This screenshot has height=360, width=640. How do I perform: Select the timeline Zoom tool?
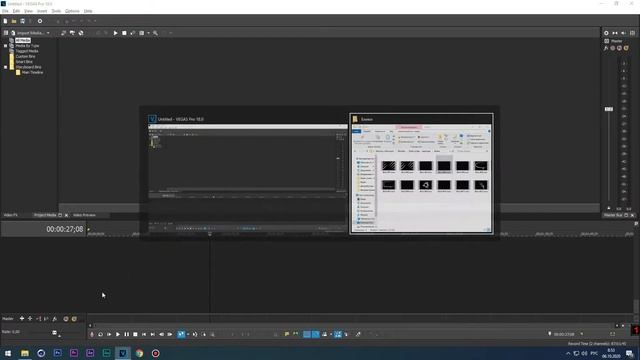tap(212, 334)
